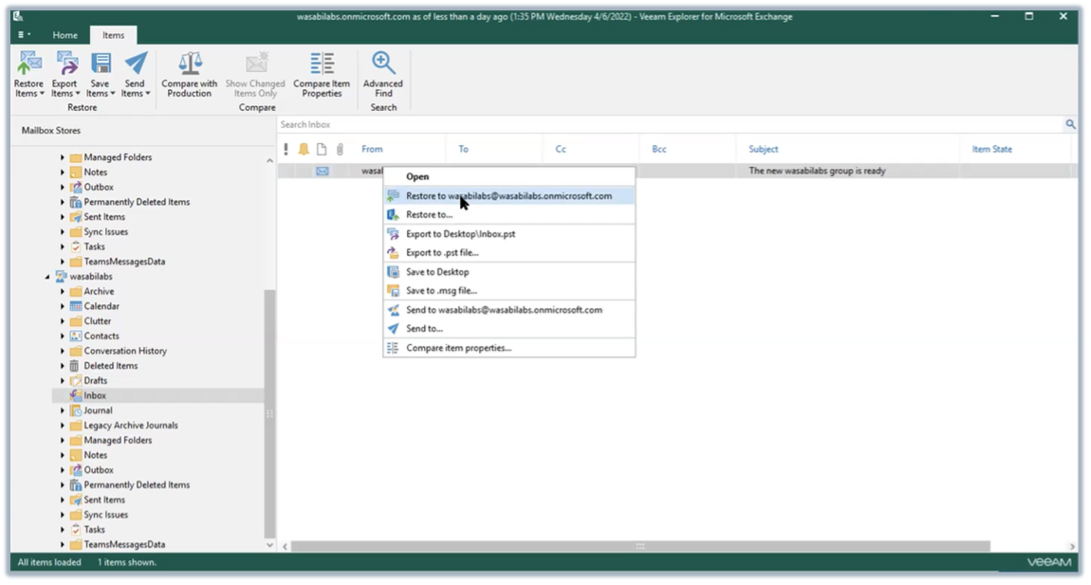Expand the Calendar folder node

[x=62, y=306]
